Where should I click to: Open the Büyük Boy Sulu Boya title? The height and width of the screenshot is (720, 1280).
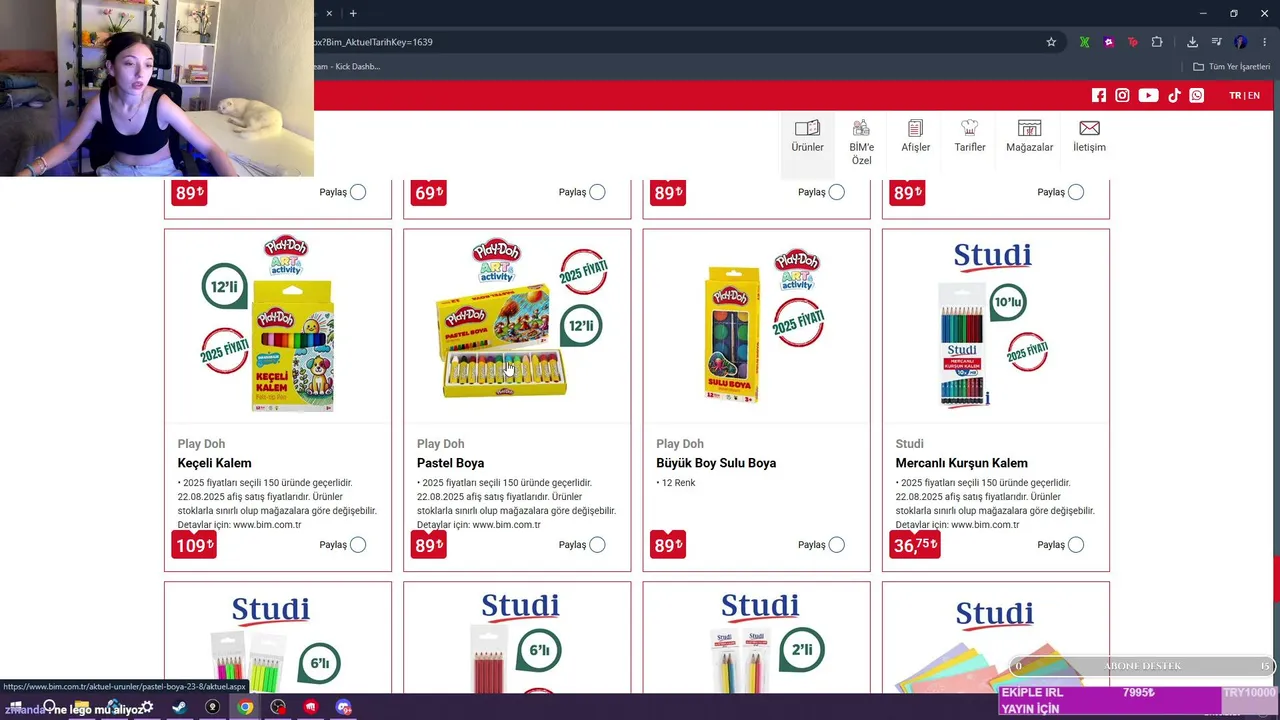pos(716,463)
